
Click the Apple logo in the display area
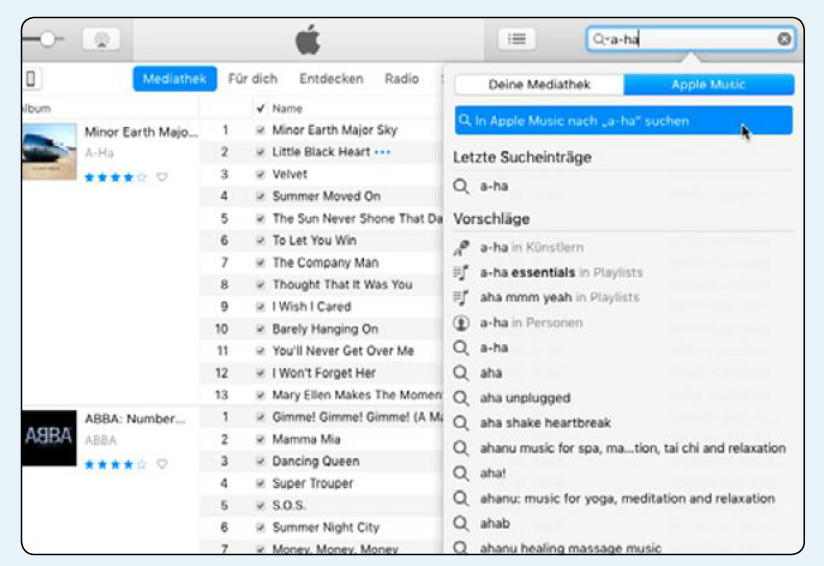coord(308,39)
